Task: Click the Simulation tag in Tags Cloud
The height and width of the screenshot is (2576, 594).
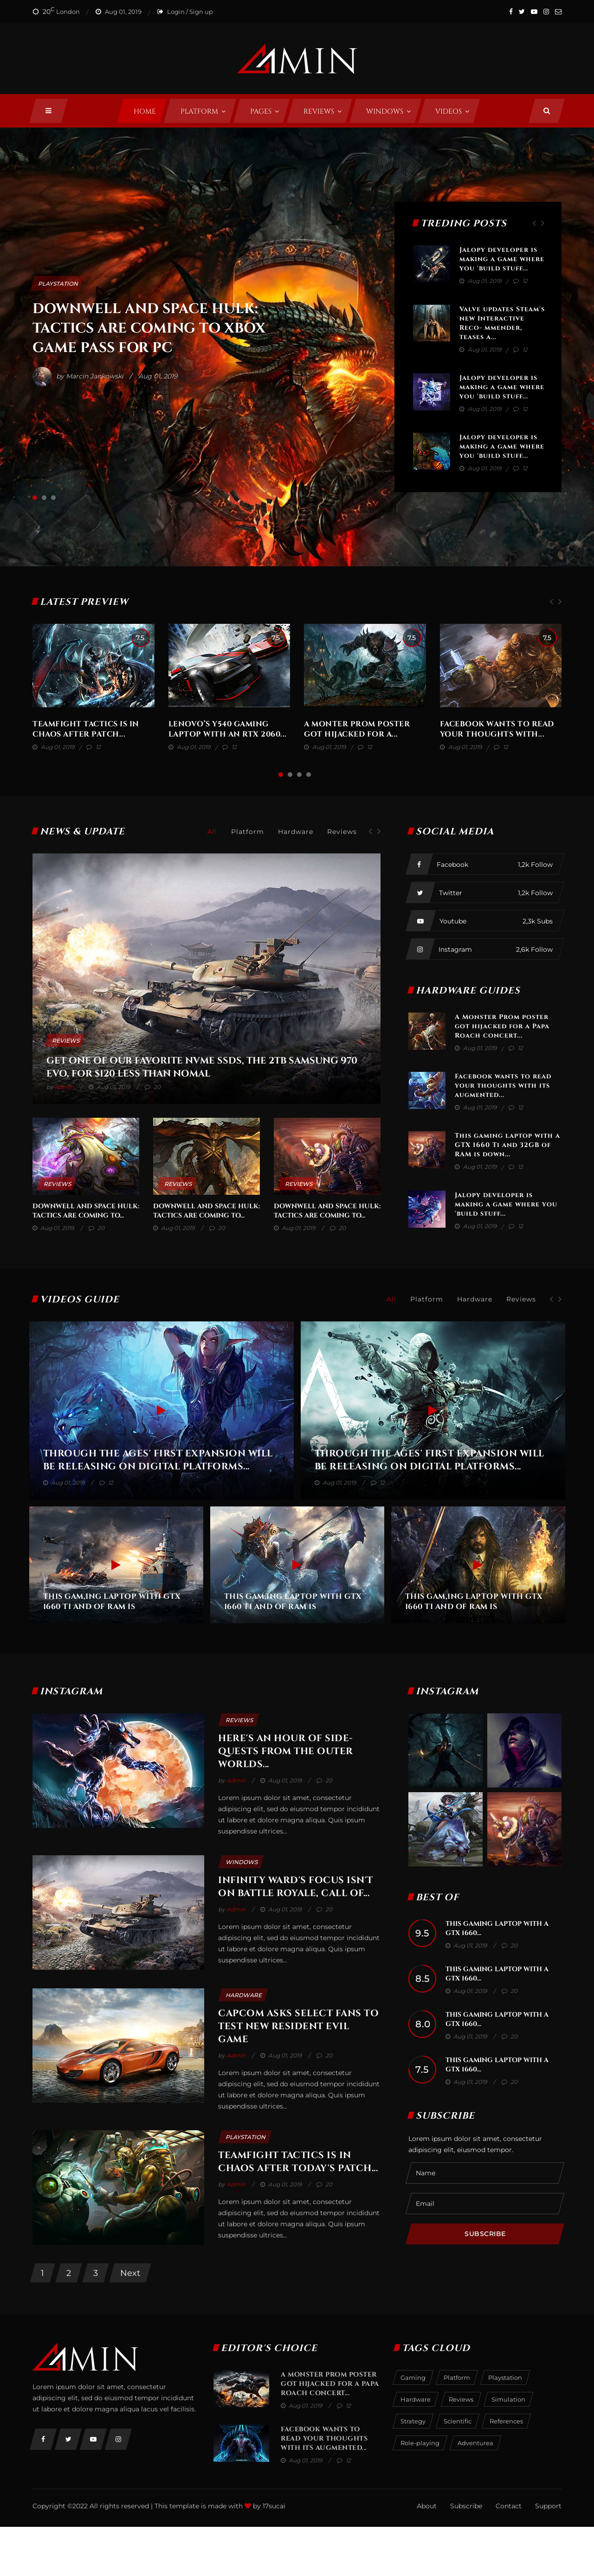Action: tap(508, 2399)
